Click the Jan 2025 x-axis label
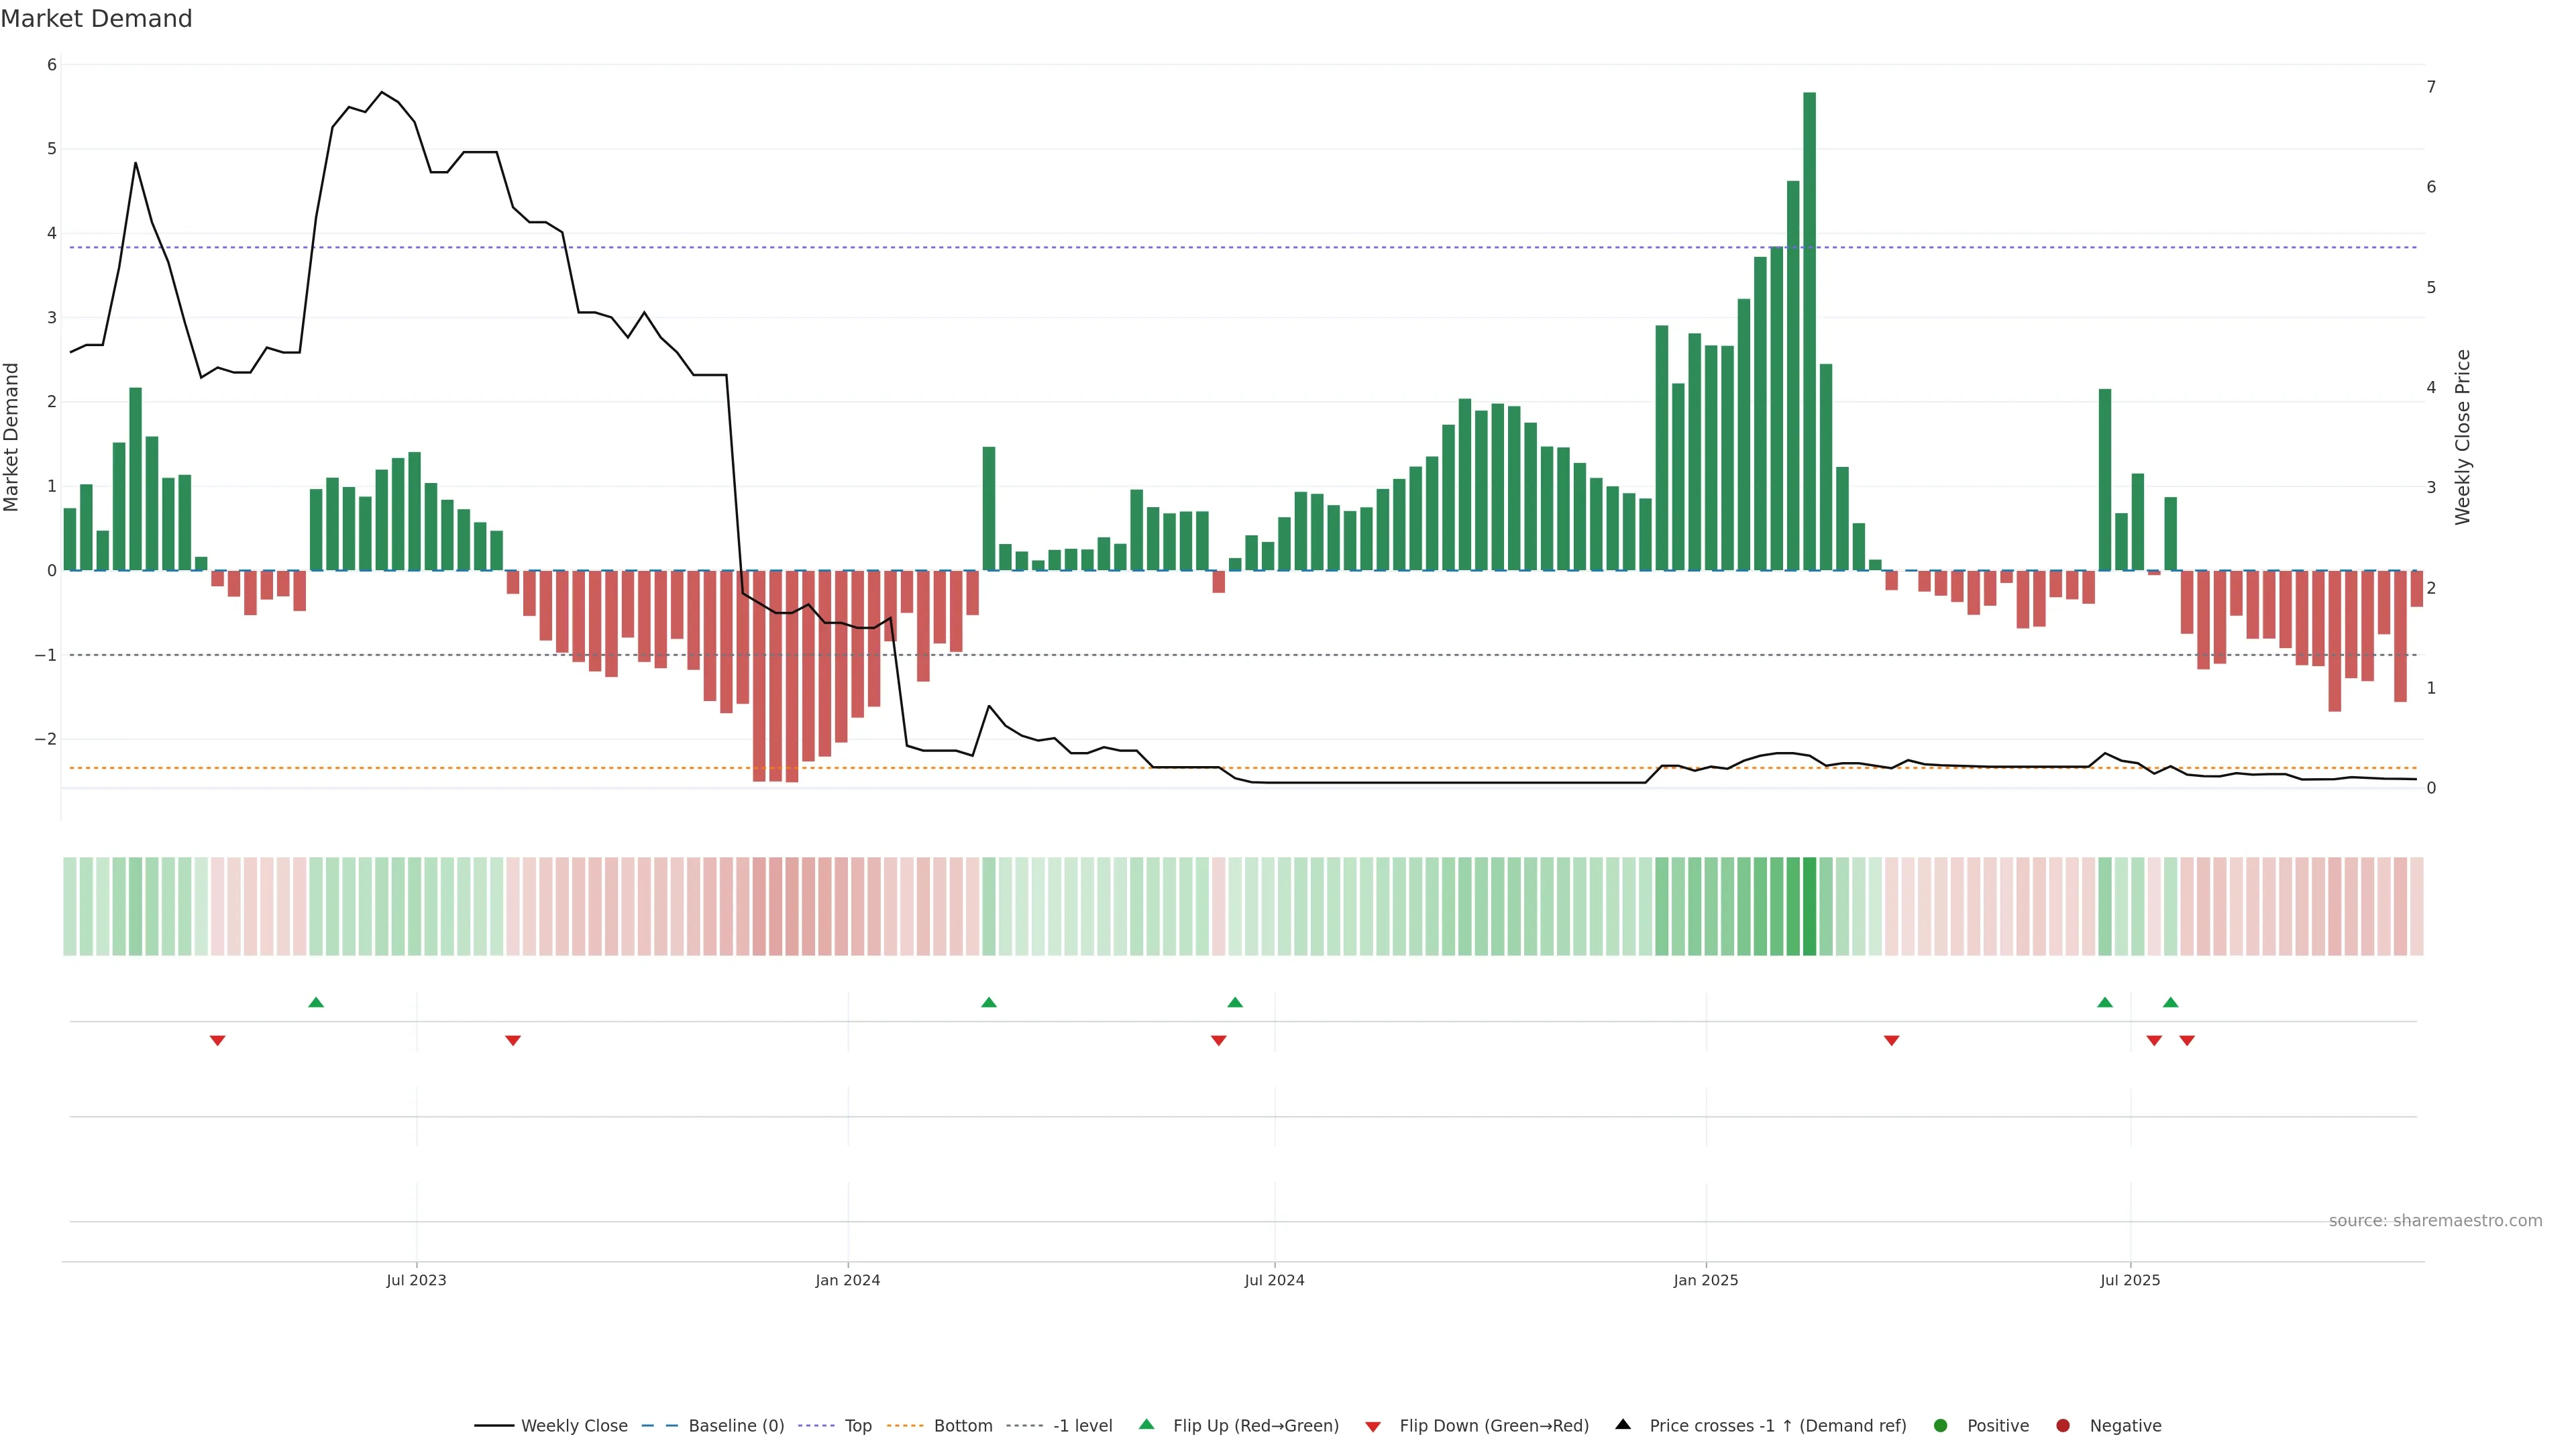This screenshot has height=1449, width=2576. [1706, 1280]
